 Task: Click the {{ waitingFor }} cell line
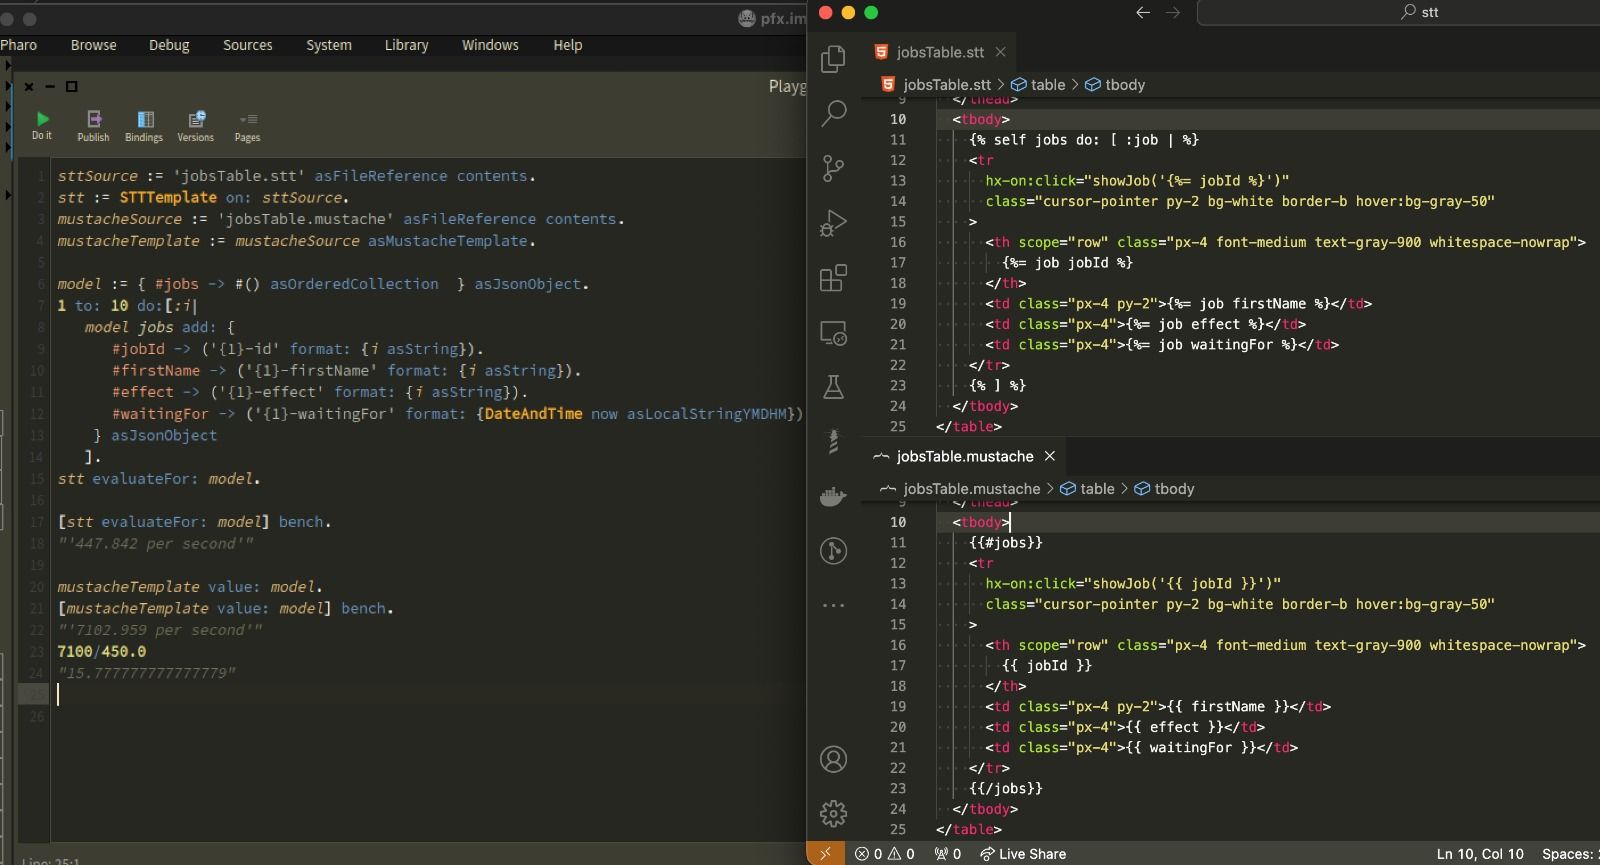point(1142,747)
